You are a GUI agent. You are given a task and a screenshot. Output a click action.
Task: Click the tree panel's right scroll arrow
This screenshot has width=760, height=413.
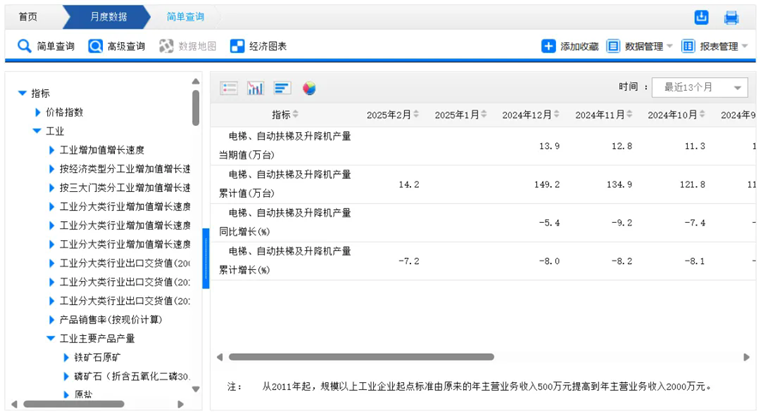tap(181, 404)
